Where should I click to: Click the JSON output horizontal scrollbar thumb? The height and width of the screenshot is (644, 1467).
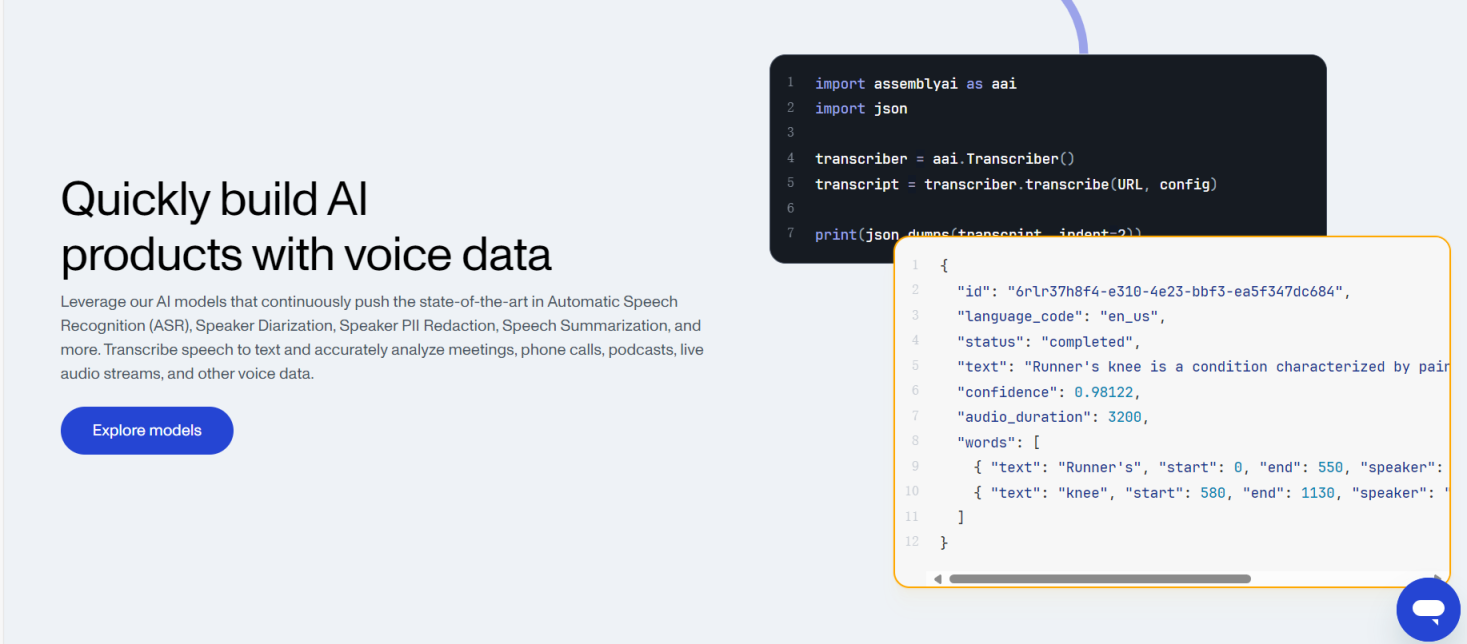click(x=1099, y=579)
